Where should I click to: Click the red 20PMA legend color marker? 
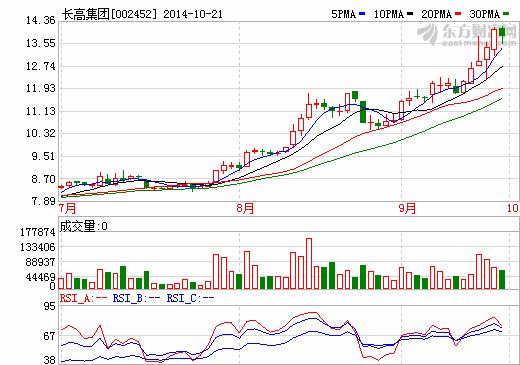coord(458,14)
